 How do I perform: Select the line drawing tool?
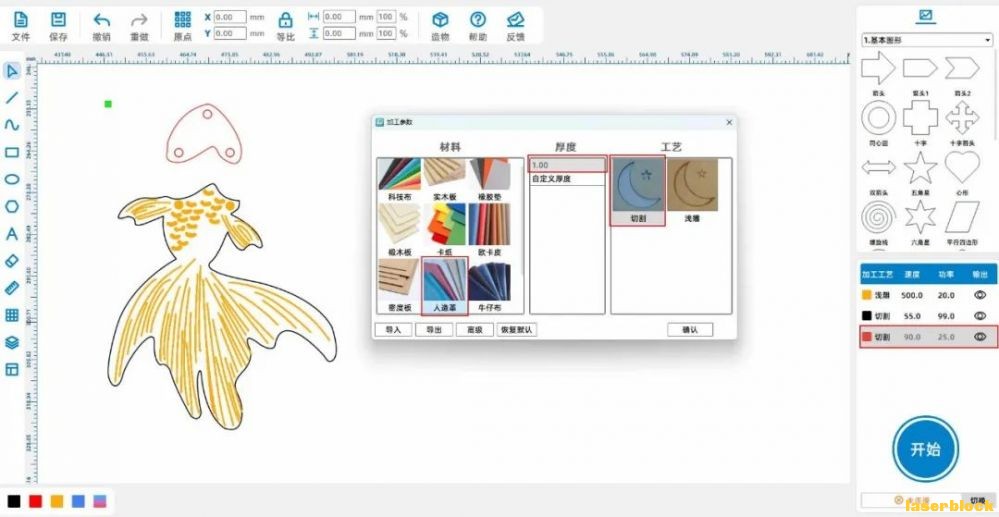coord(11,98)
